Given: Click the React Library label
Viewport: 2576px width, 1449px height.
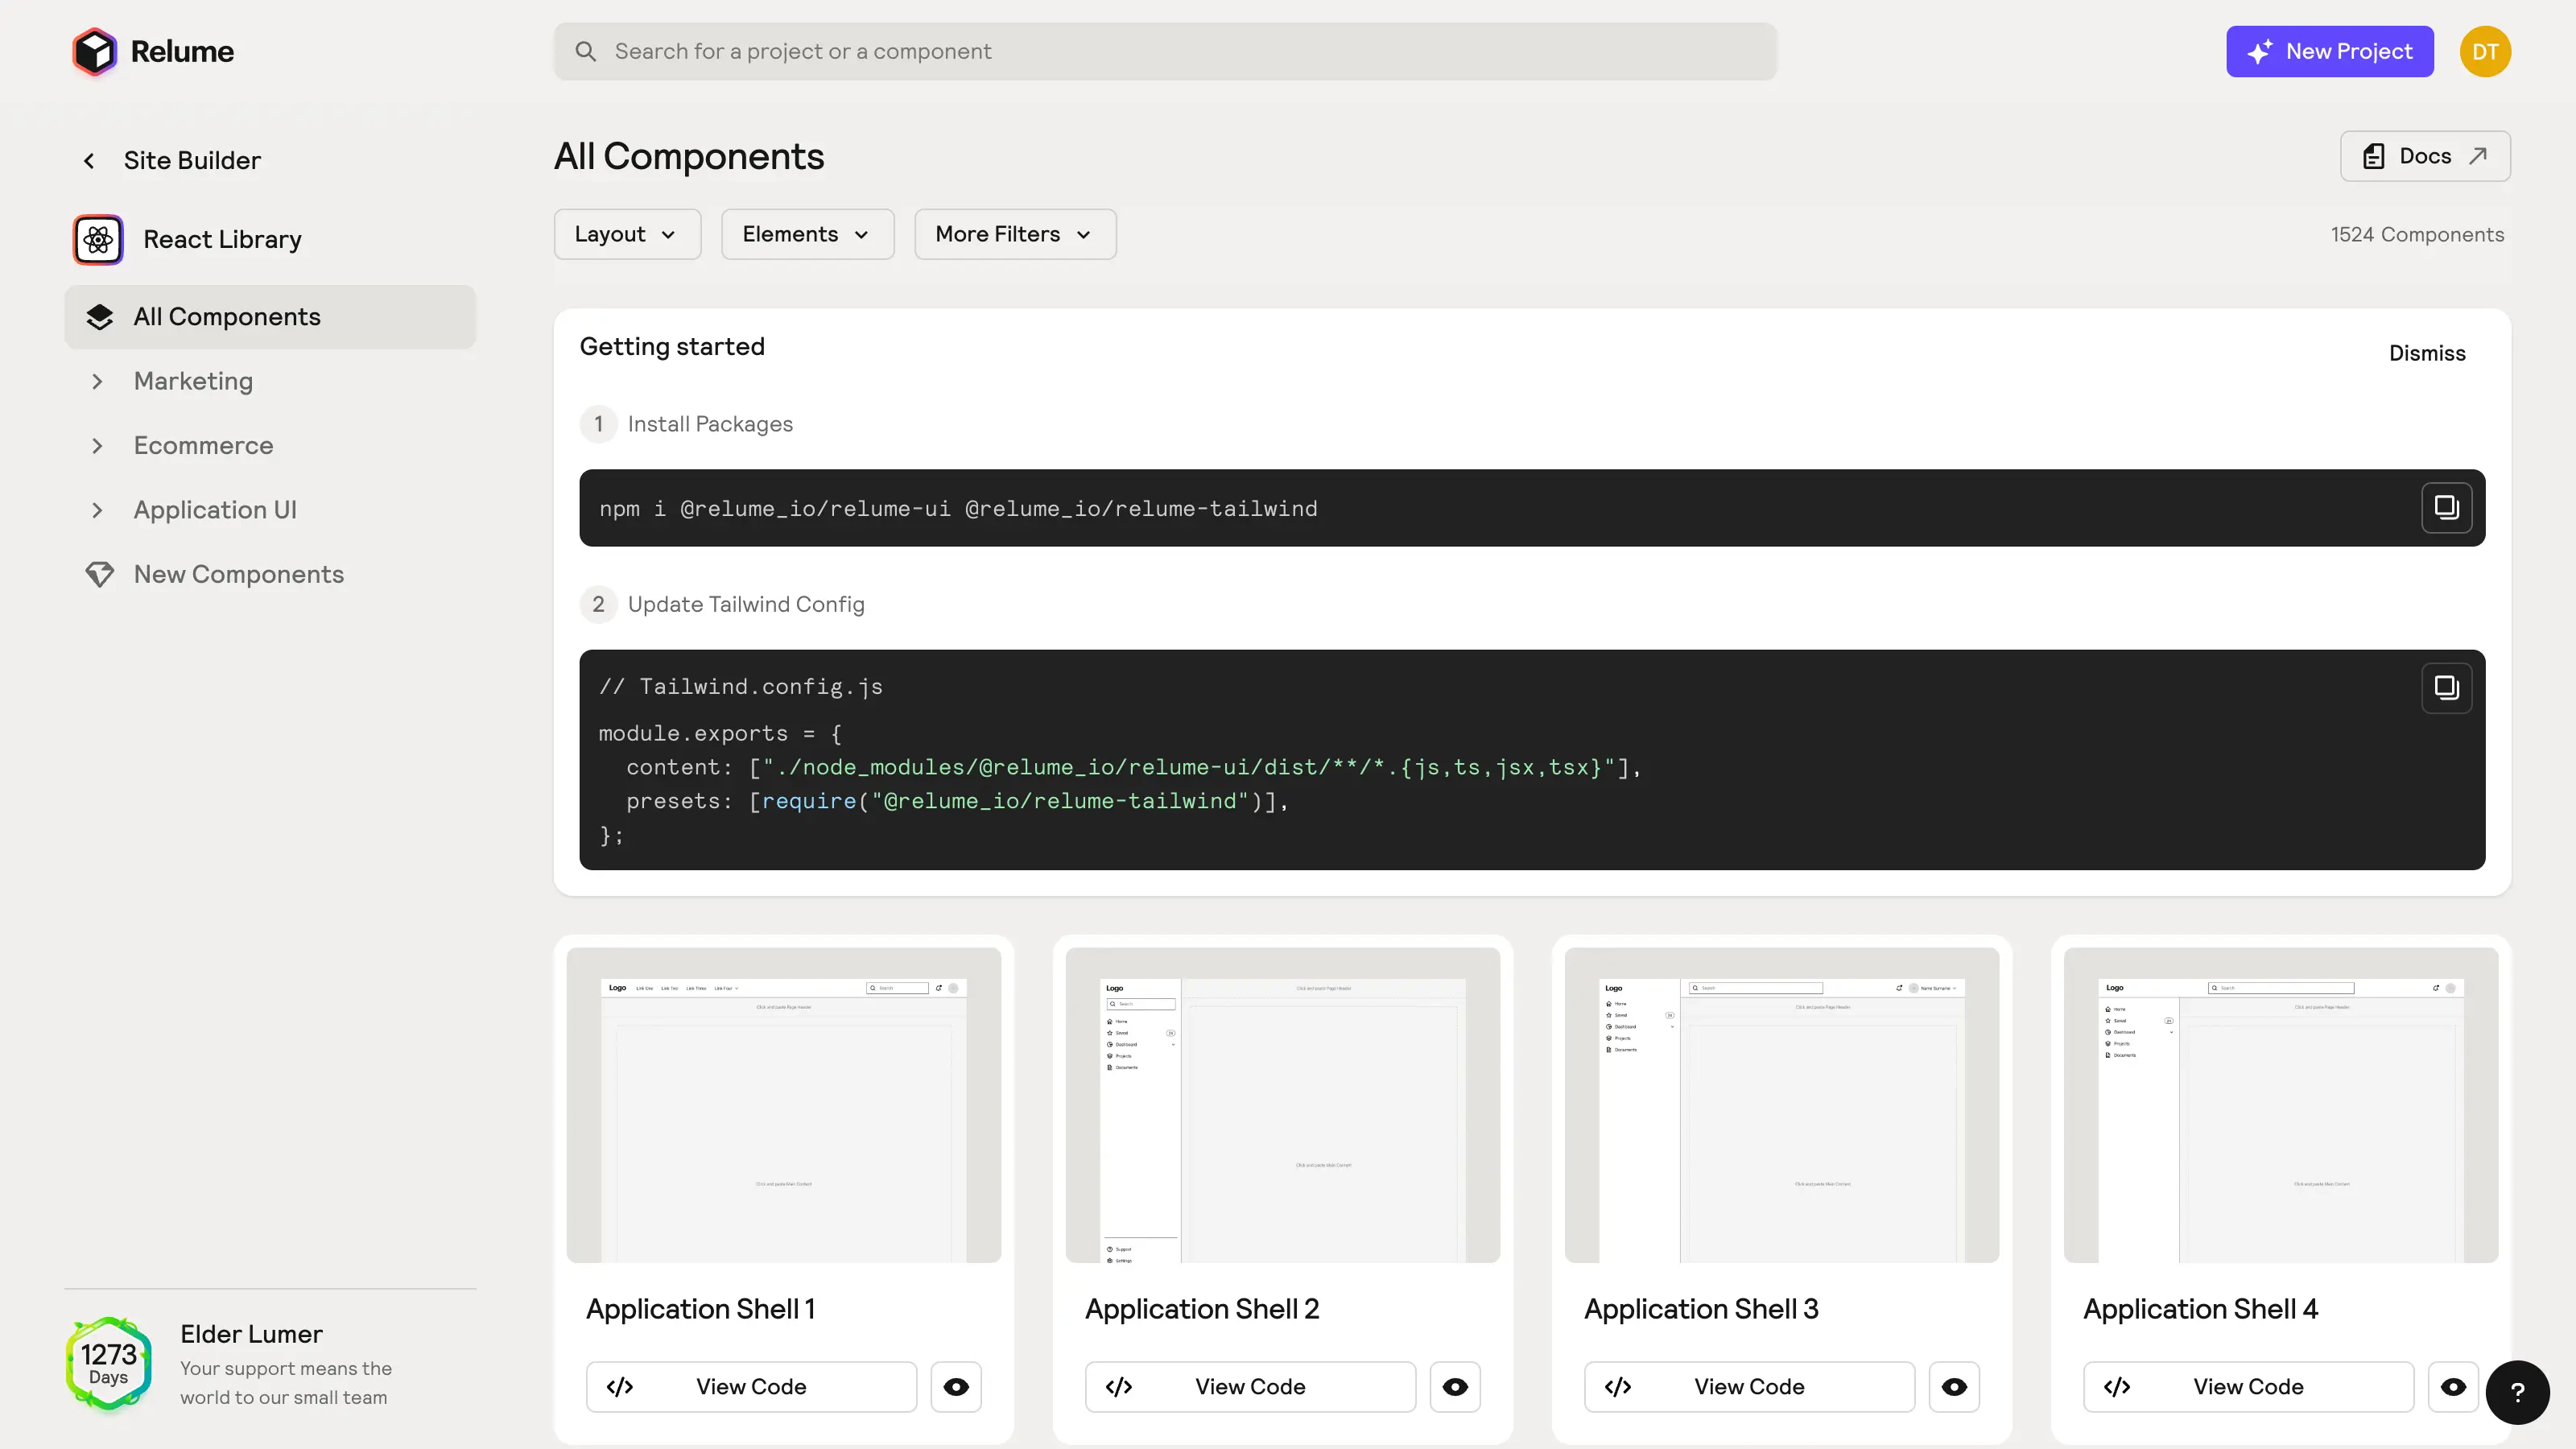Looking at the screenshot, I should click(x=222, y=239).
